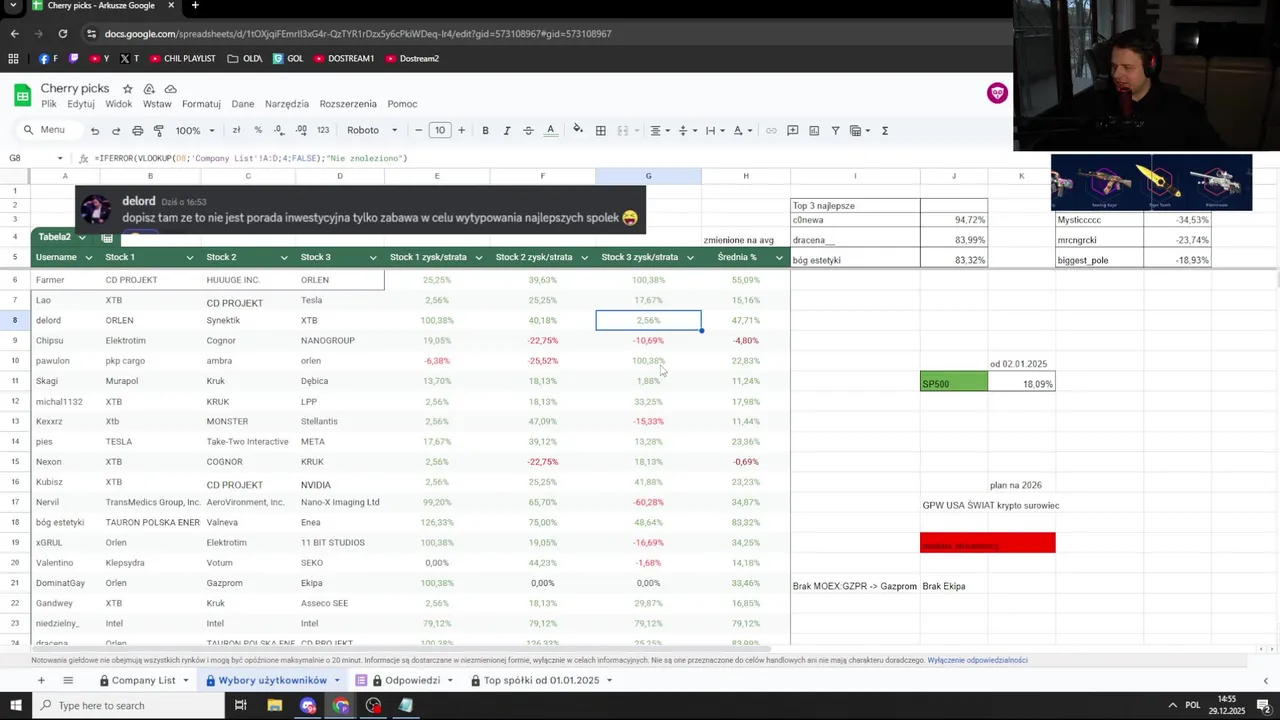
Task: Open a new Chrome tab
Action: pyautogui.click(x=195, y=6)
